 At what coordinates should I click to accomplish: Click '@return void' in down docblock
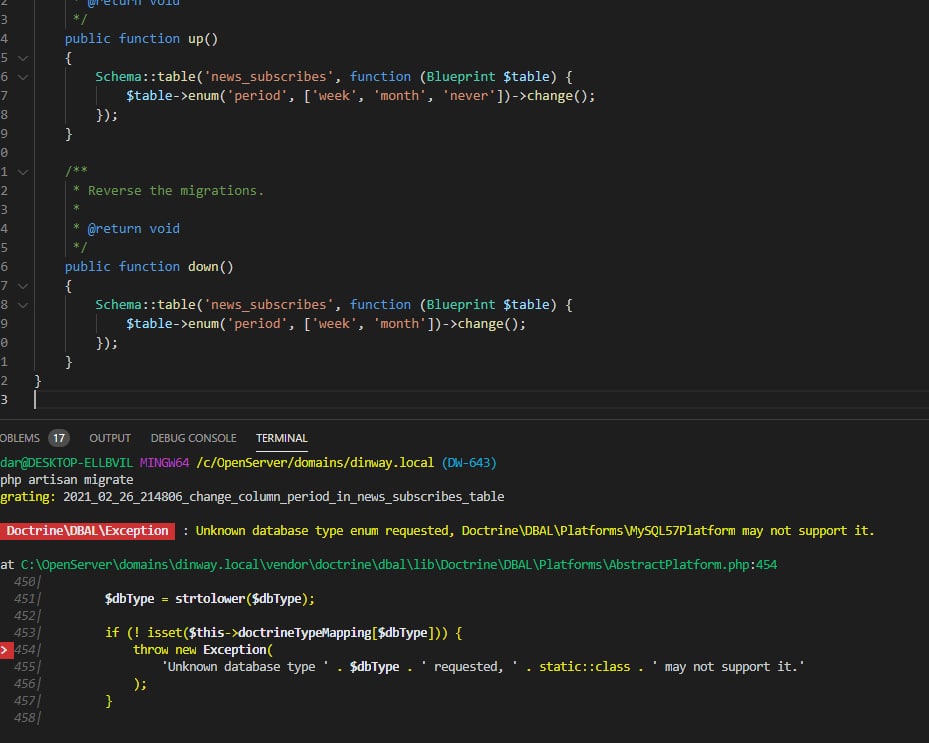[133, 229]
